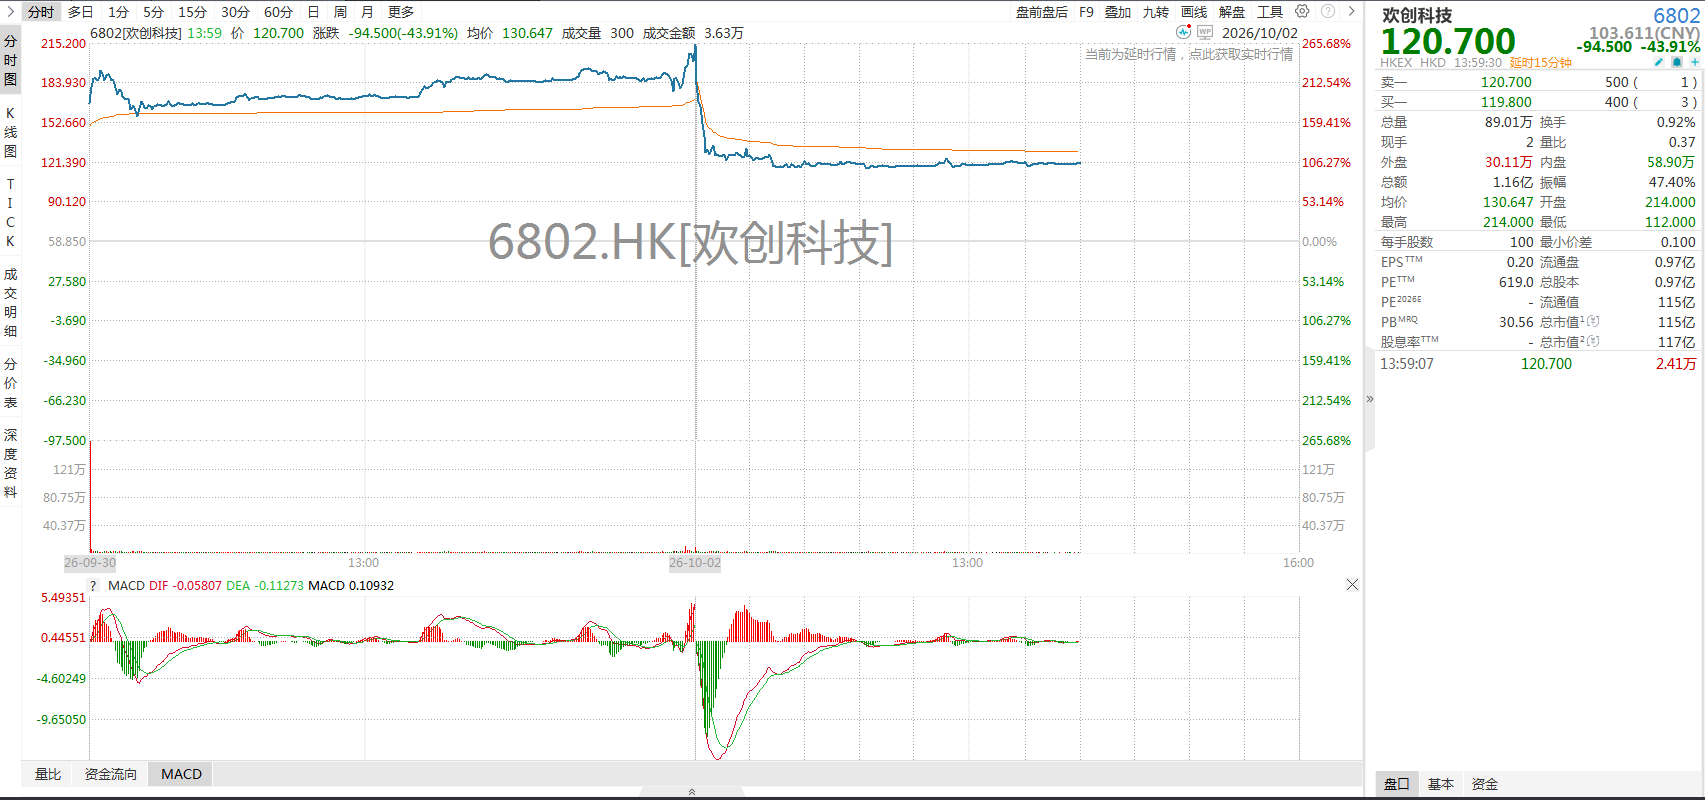Open the chart settings gear icon

tap(1302, 12)
